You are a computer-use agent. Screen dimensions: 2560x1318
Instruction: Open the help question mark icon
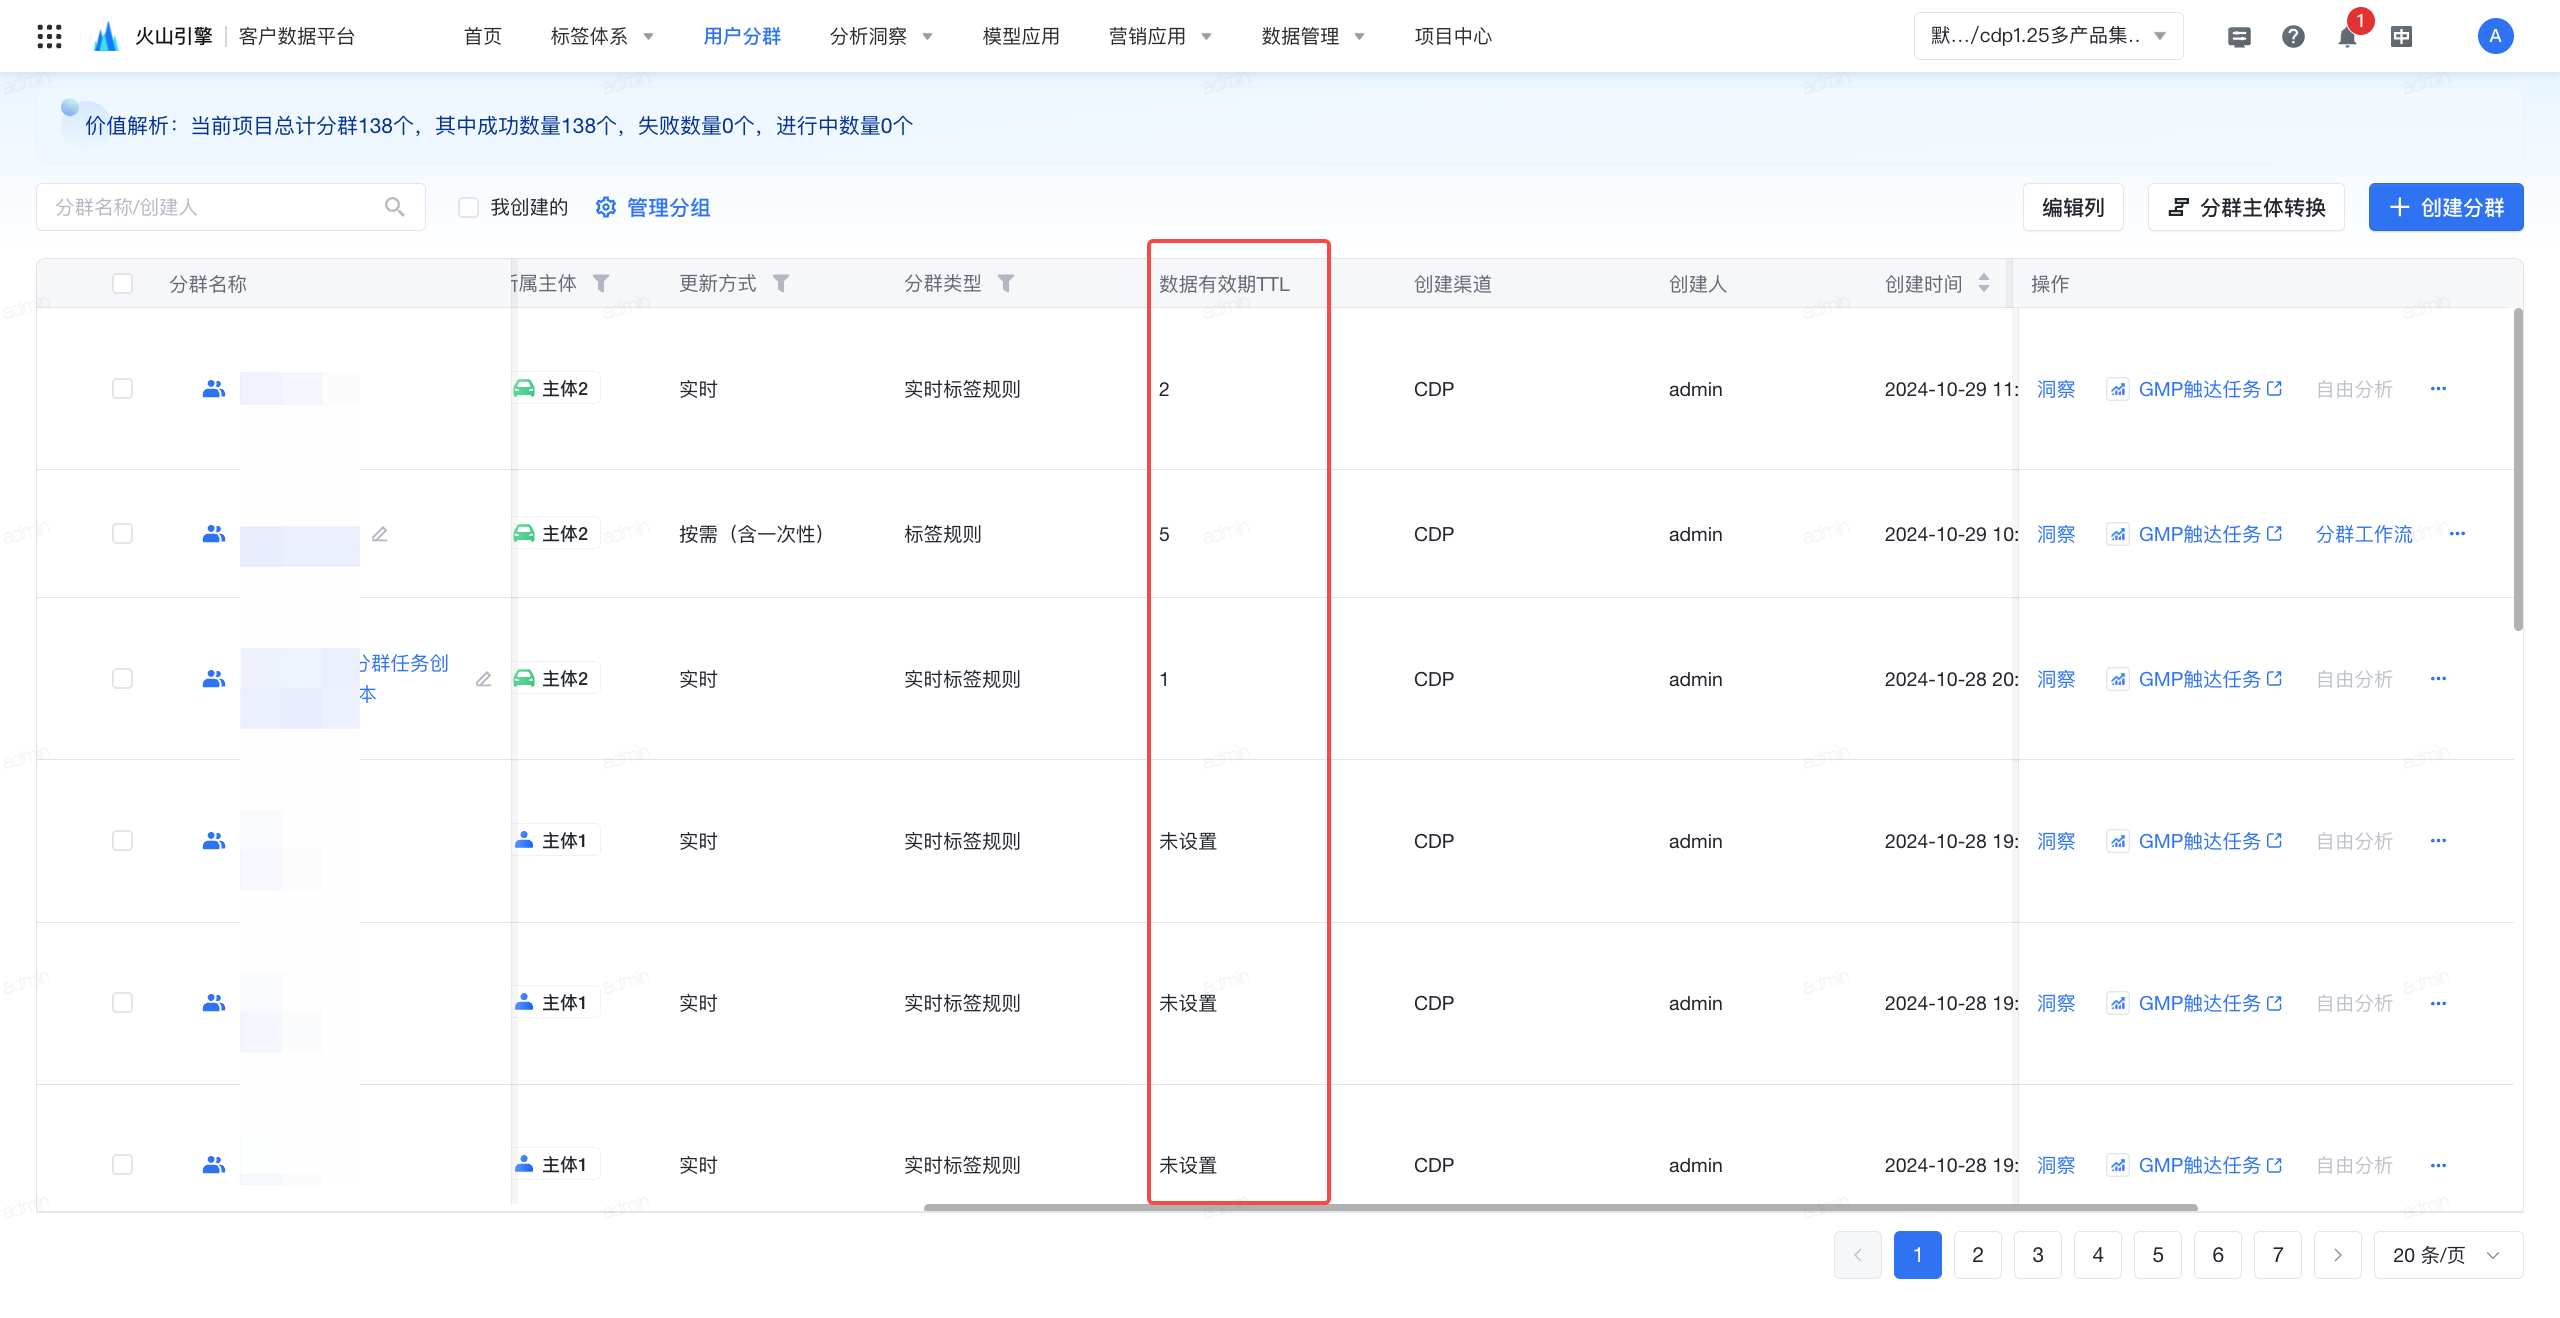pos(2293,37)
